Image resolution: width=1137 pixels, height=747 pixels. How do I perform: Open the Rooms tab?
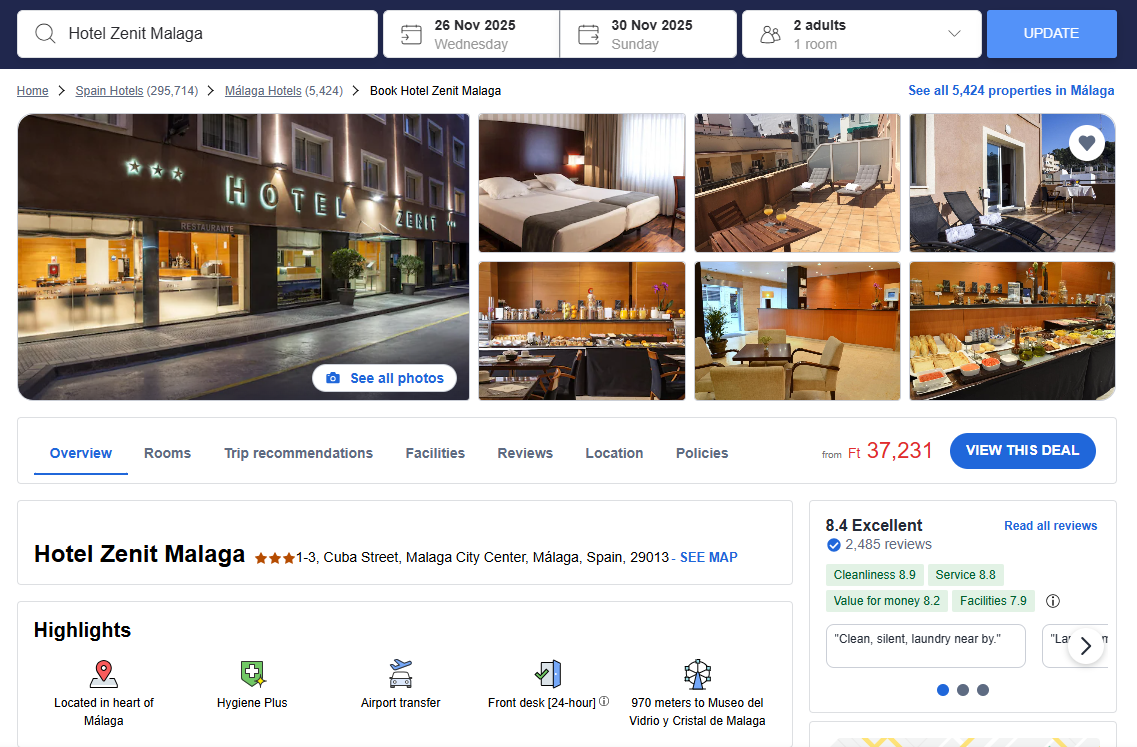coord(168,453)
